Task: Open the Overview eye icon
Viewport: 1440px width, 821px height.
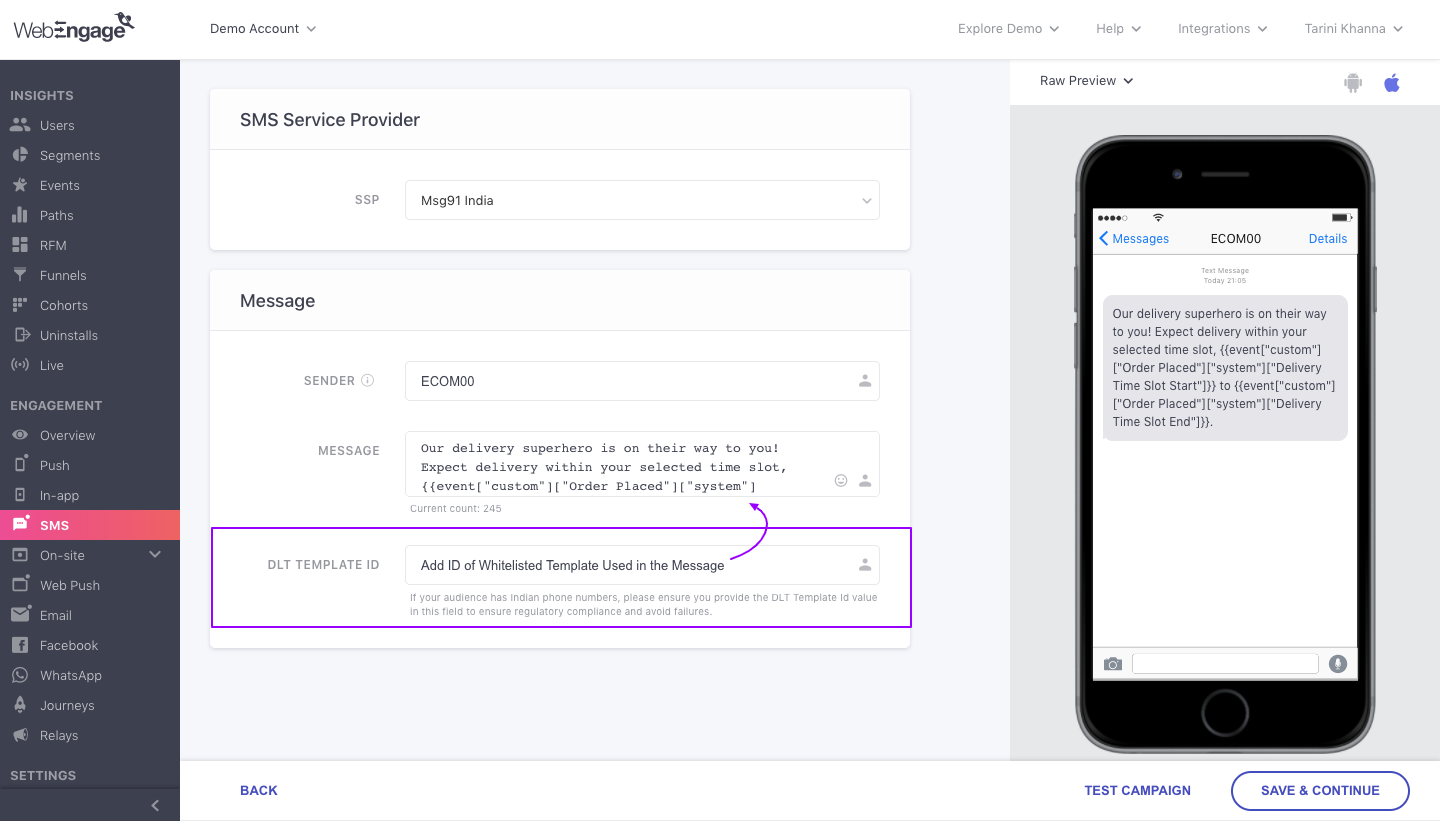Action: (20, 435)
